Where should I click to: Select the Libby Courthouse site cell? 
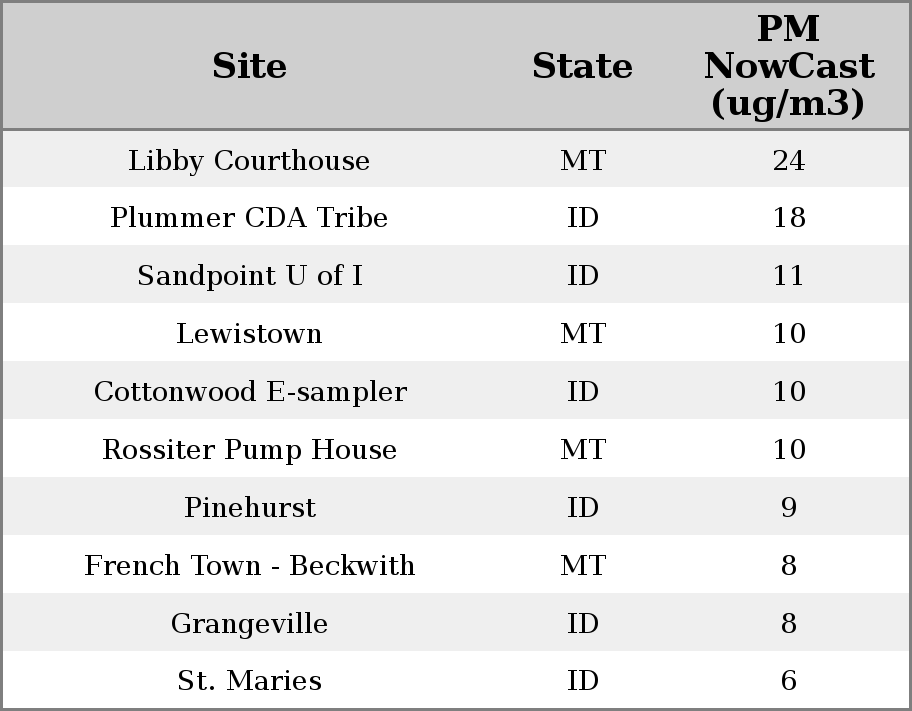pyautogui.click(x=249, y=161)
